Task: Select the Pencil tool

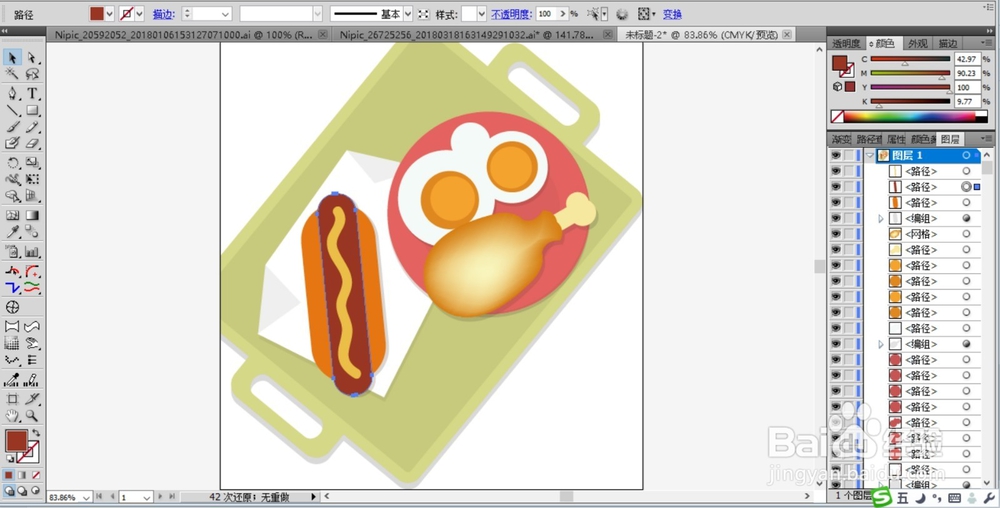Action: point(32,127)
